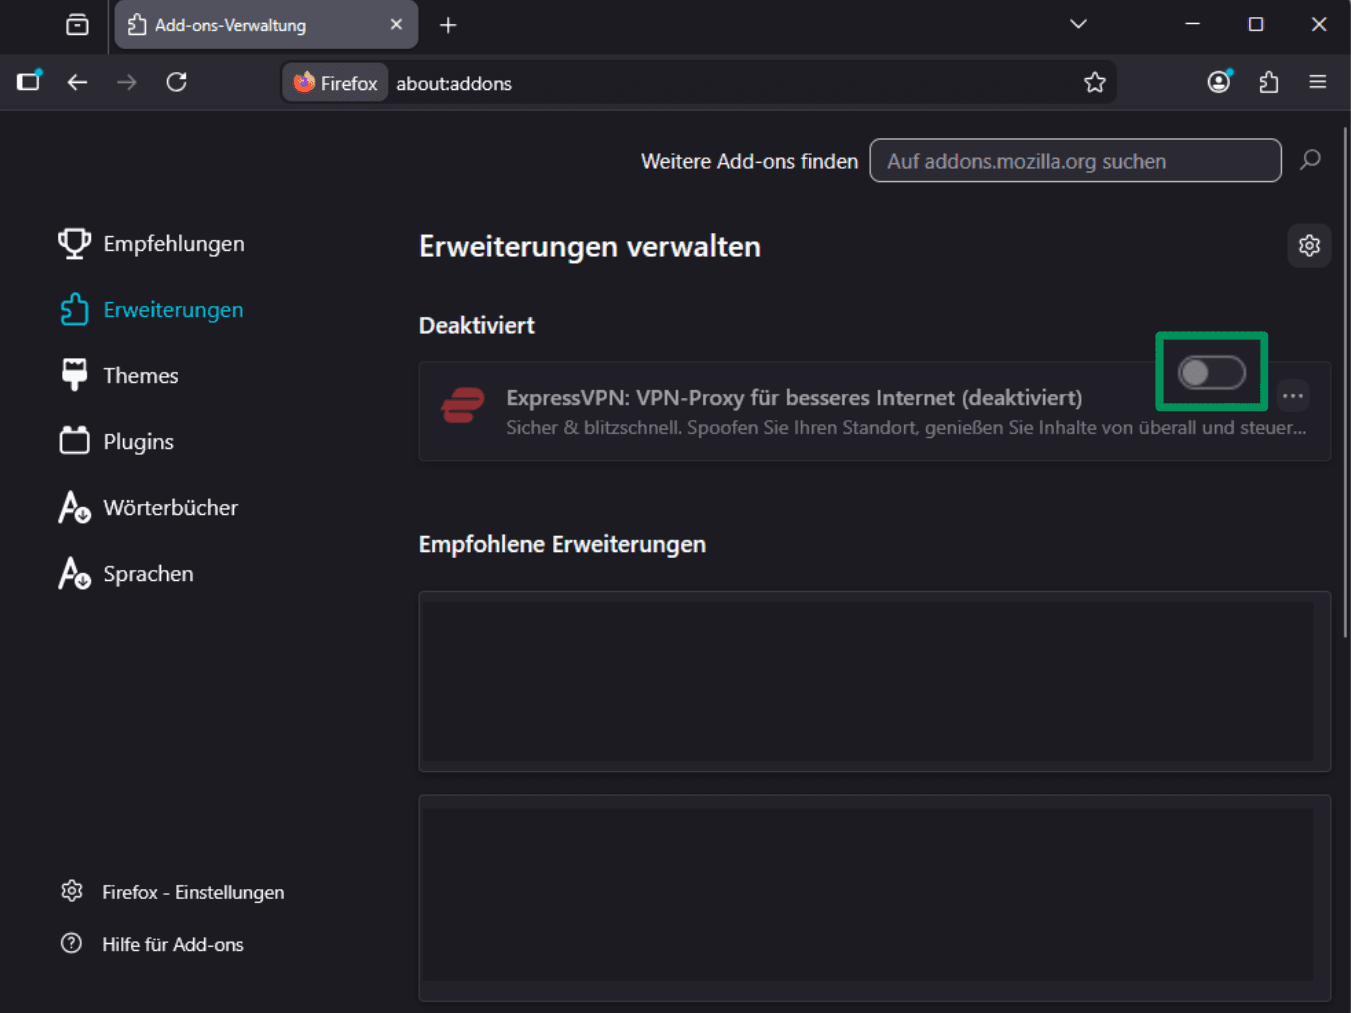This screenshot has width=1351, height=1013.
Task: Open the tab list chevron dropdown
Action: 1077,23
